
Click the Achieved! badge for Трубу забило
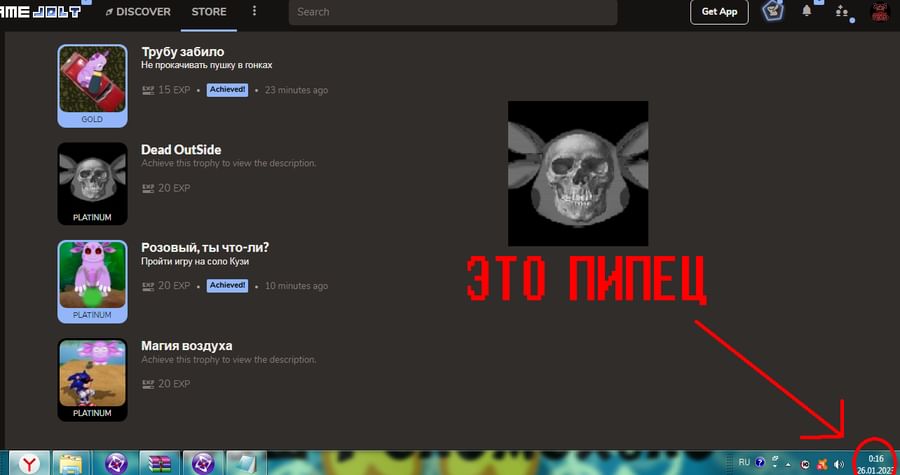coord(227,89)
